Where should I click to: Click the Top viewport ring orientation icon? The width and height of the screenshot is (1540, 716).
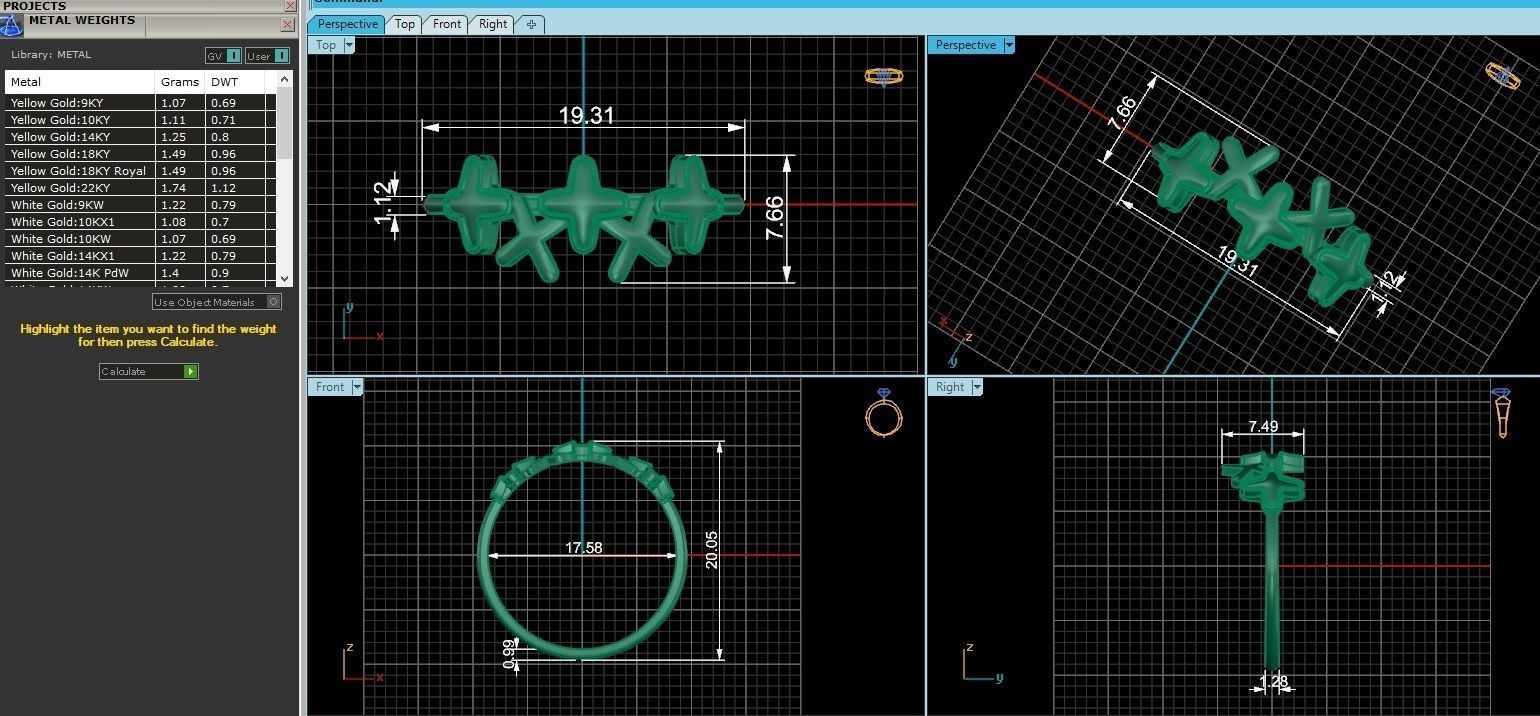pos(884,76)
